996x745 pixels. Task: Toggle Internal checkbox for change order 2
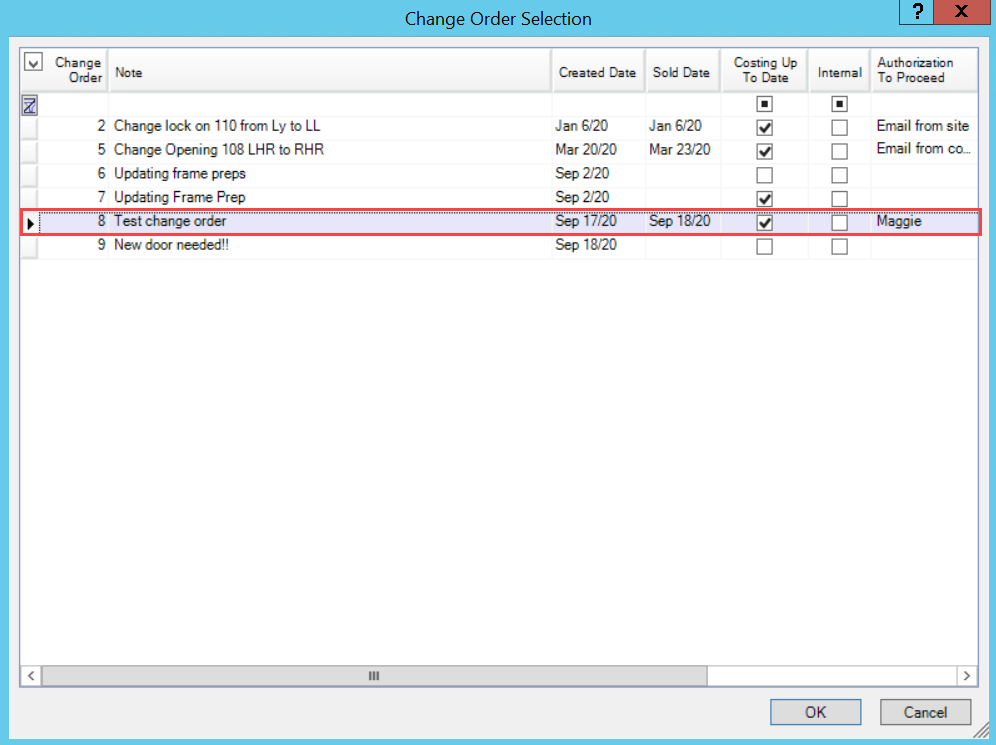tap(839, 128)
